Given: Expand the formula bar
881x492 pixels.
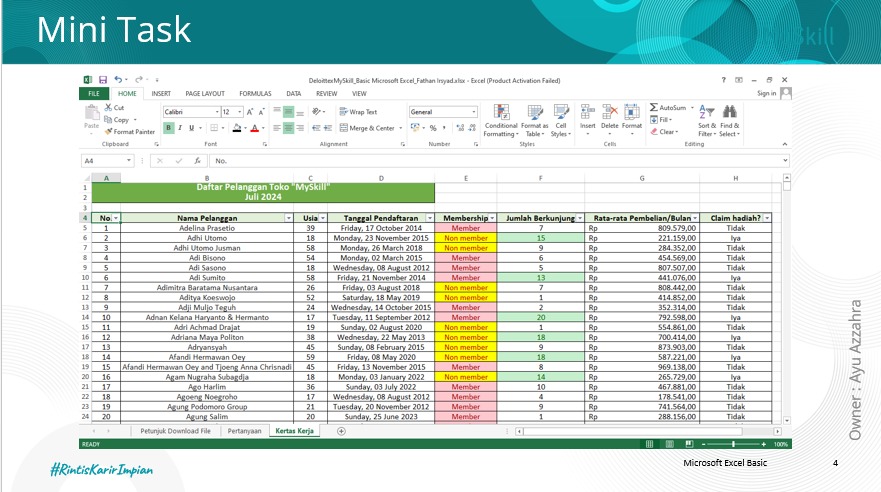Looking at the screenshot, I should [785, 161].
